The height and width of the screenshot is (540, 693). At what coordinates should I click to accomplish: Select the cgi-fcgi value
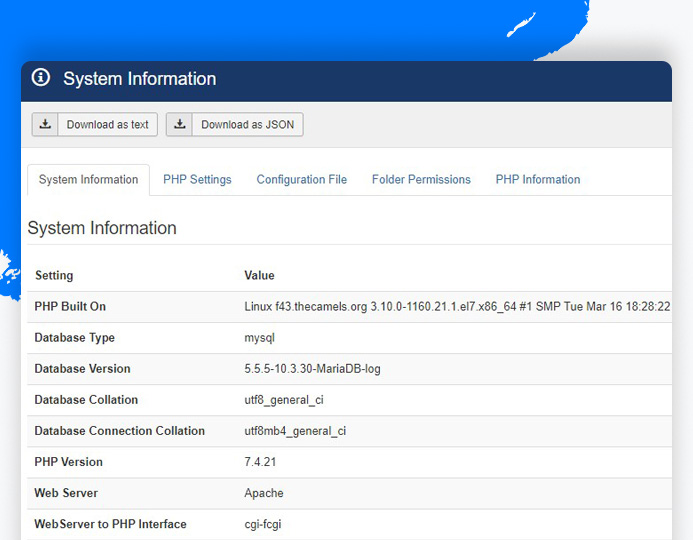click(263, 524)
